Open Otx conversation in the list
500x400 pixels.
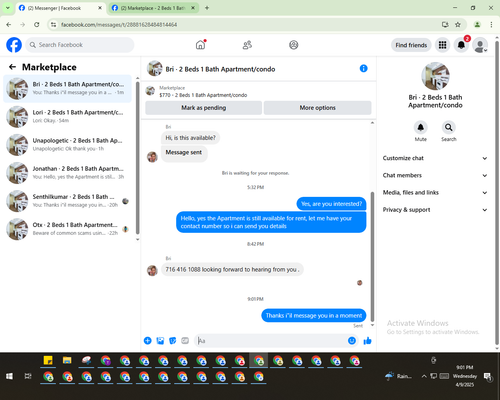click(x=68, y=229)
